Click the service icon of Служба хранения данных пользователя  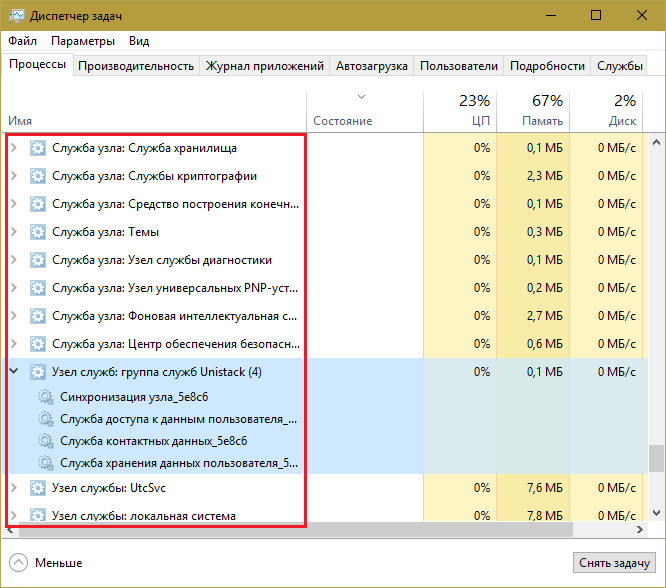click(x=46, y=463)
